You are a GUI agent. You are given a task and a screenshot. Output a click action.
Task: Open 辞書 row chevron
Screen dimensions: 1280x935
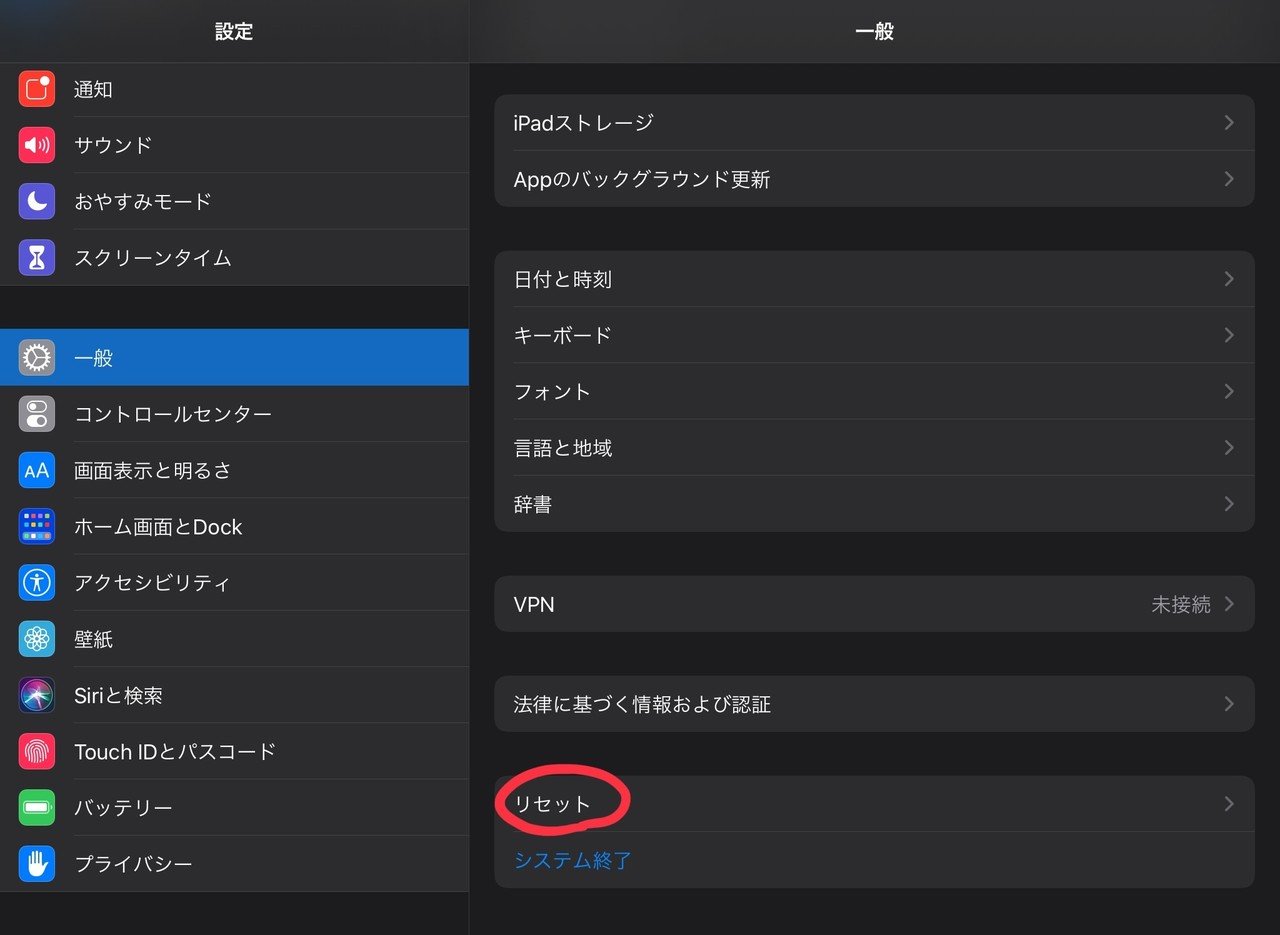tap(1229, 504)
